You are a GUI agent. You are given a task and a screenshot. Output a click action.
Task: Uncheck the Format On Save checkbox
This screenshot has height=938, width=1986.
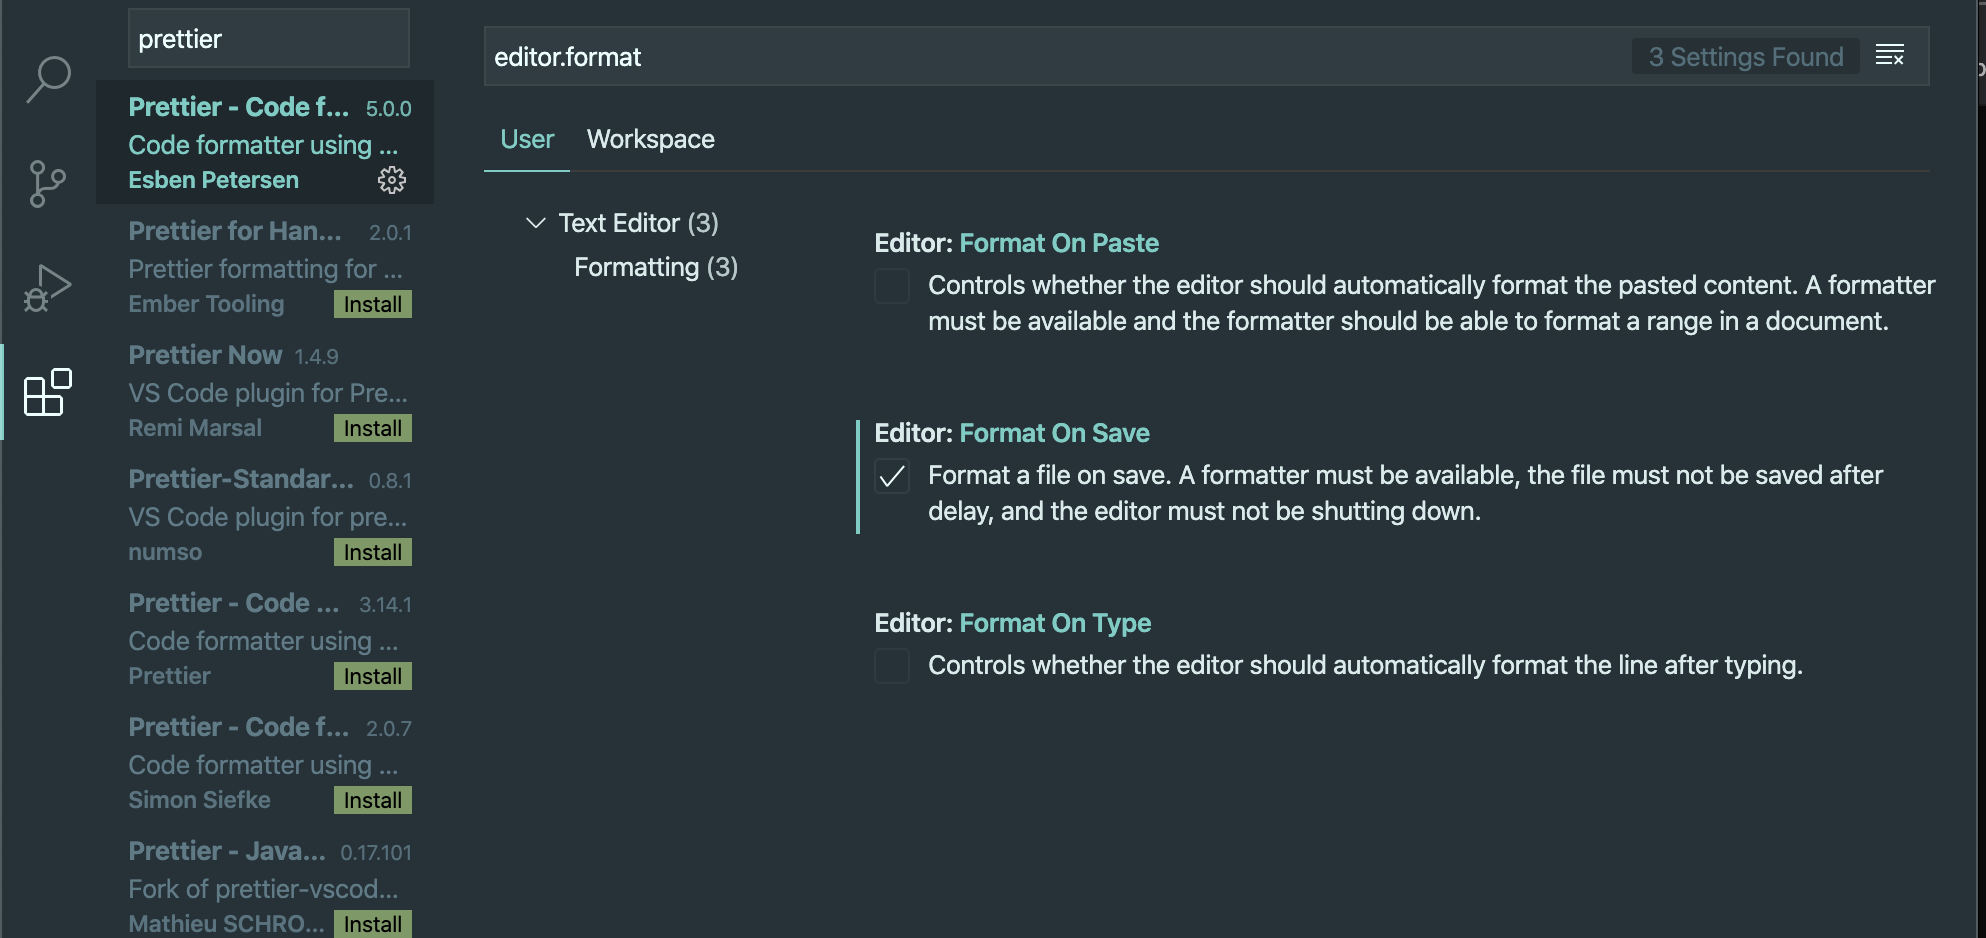(x=892, y=475)
